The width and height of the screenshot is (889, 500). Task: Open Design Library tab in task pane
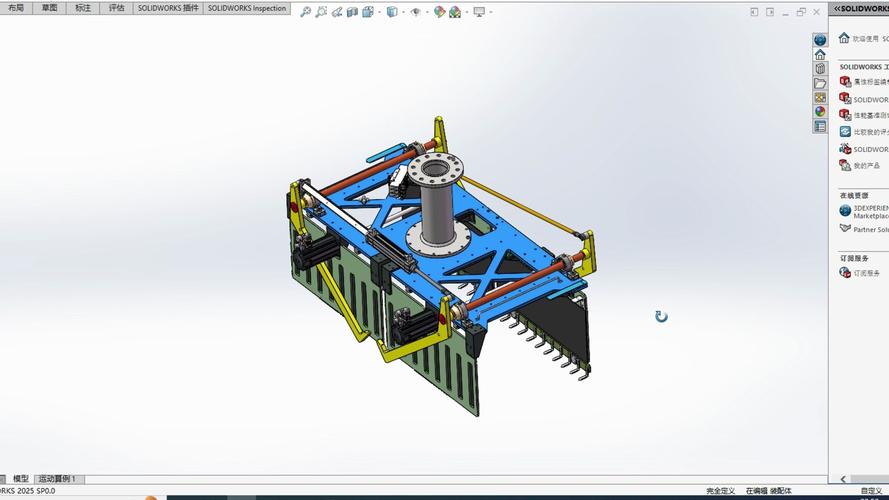[x=820, y=69]
